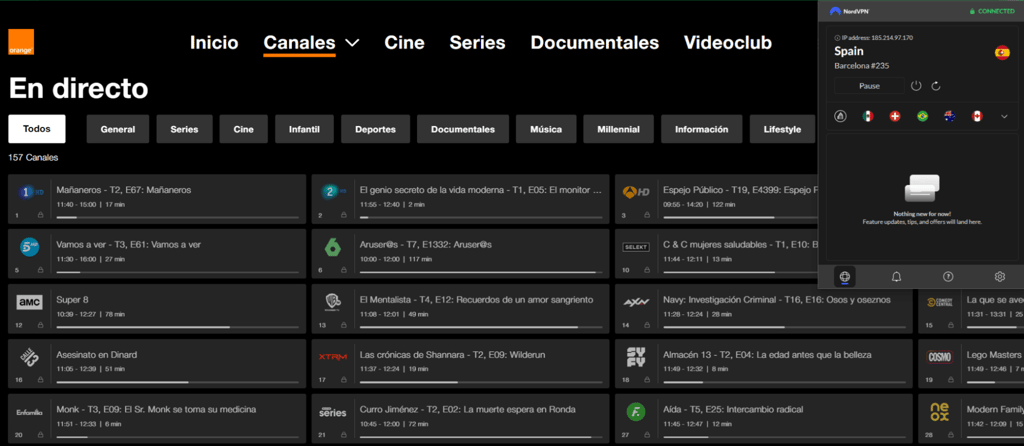This screenshot has height=446, width=1024.
Task: Connect to Mexico flag in NordVPN
Action: click(x=867, y=116)
